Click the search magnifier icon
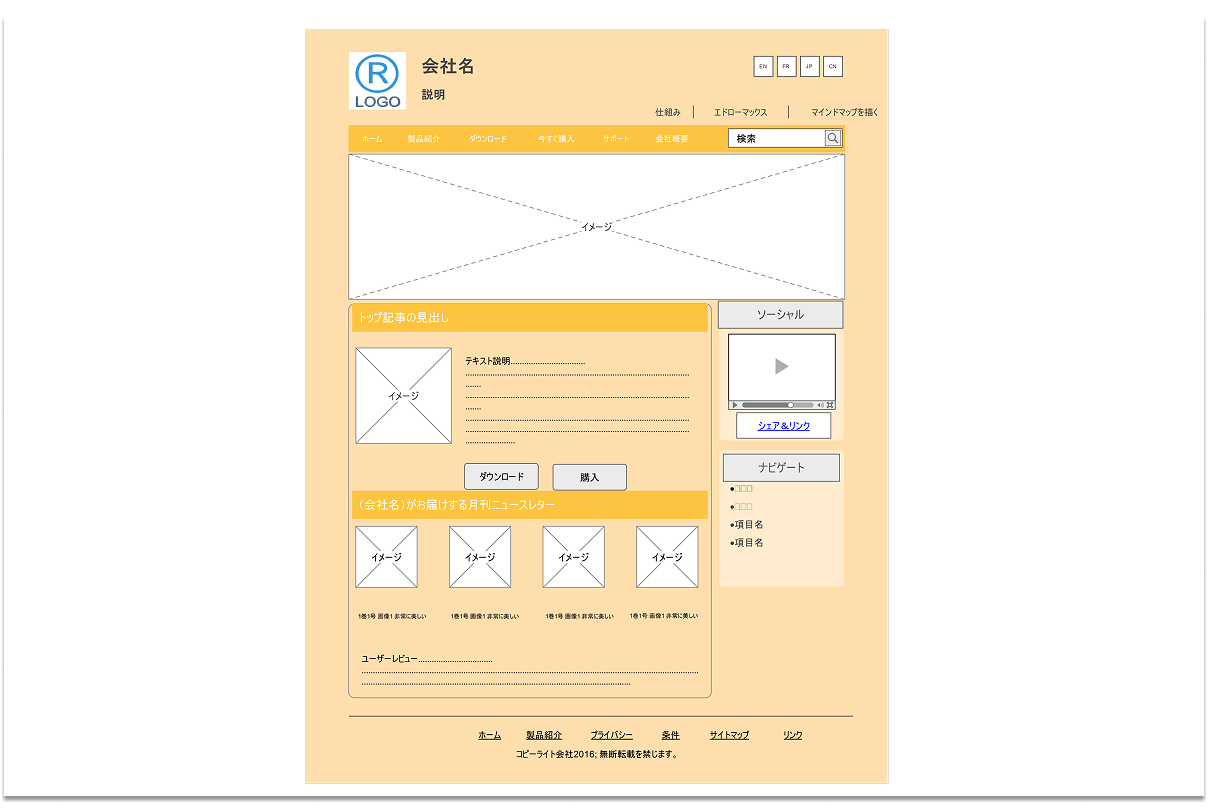 (x=833, y=139)
